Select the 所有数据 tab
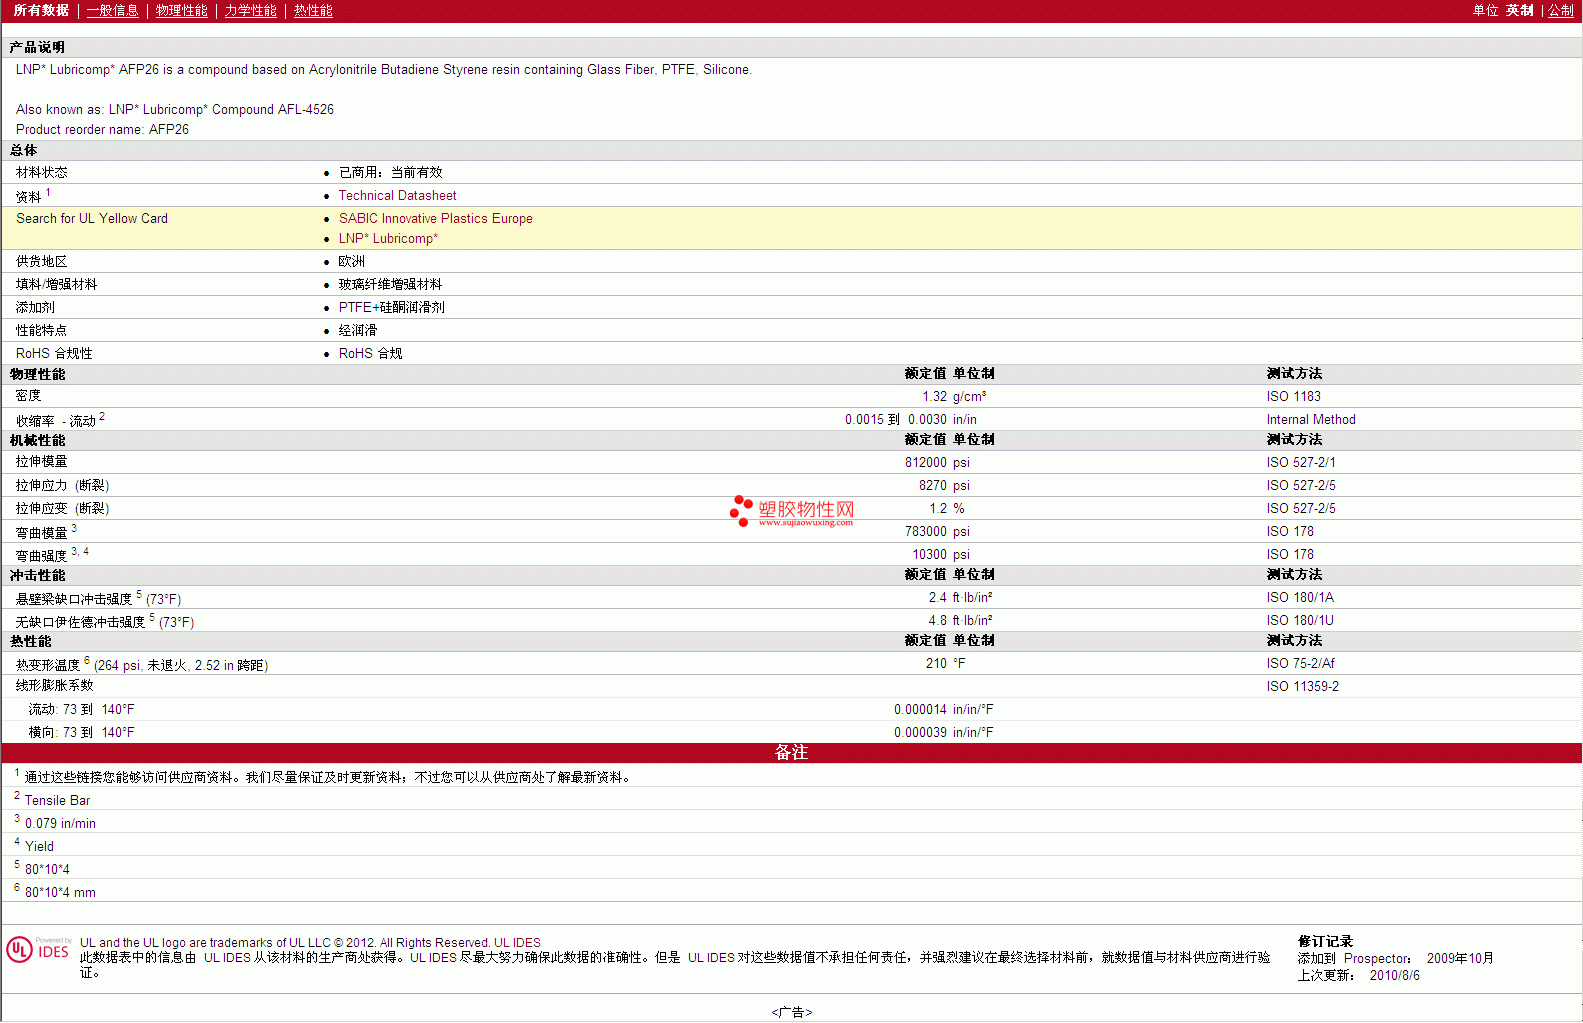This screenshot has width=1583, height=1023. 41,10
